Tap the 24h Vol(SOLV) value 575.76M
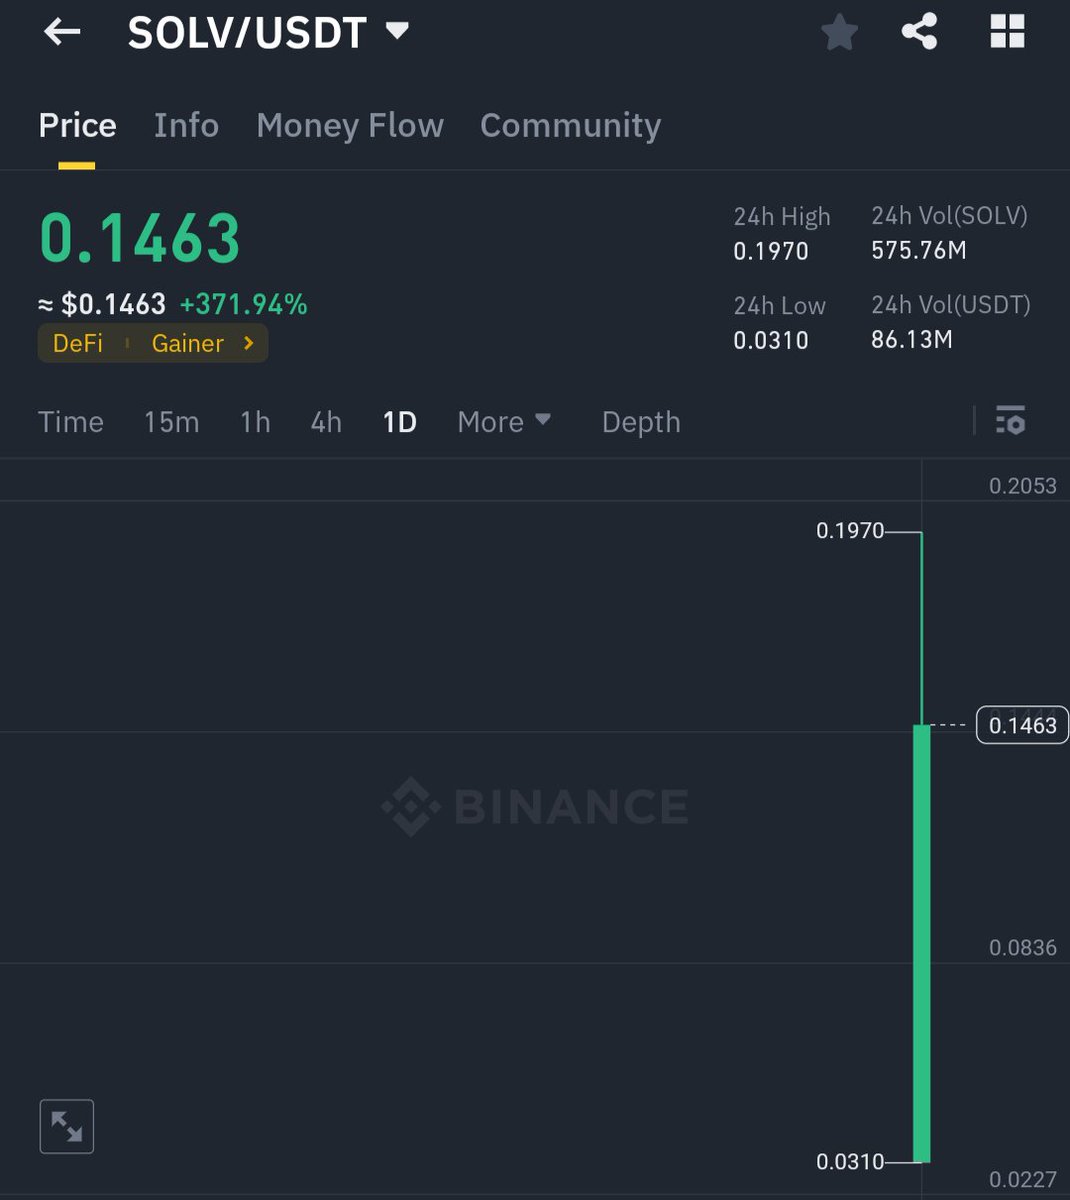 (x=919, y=250)
